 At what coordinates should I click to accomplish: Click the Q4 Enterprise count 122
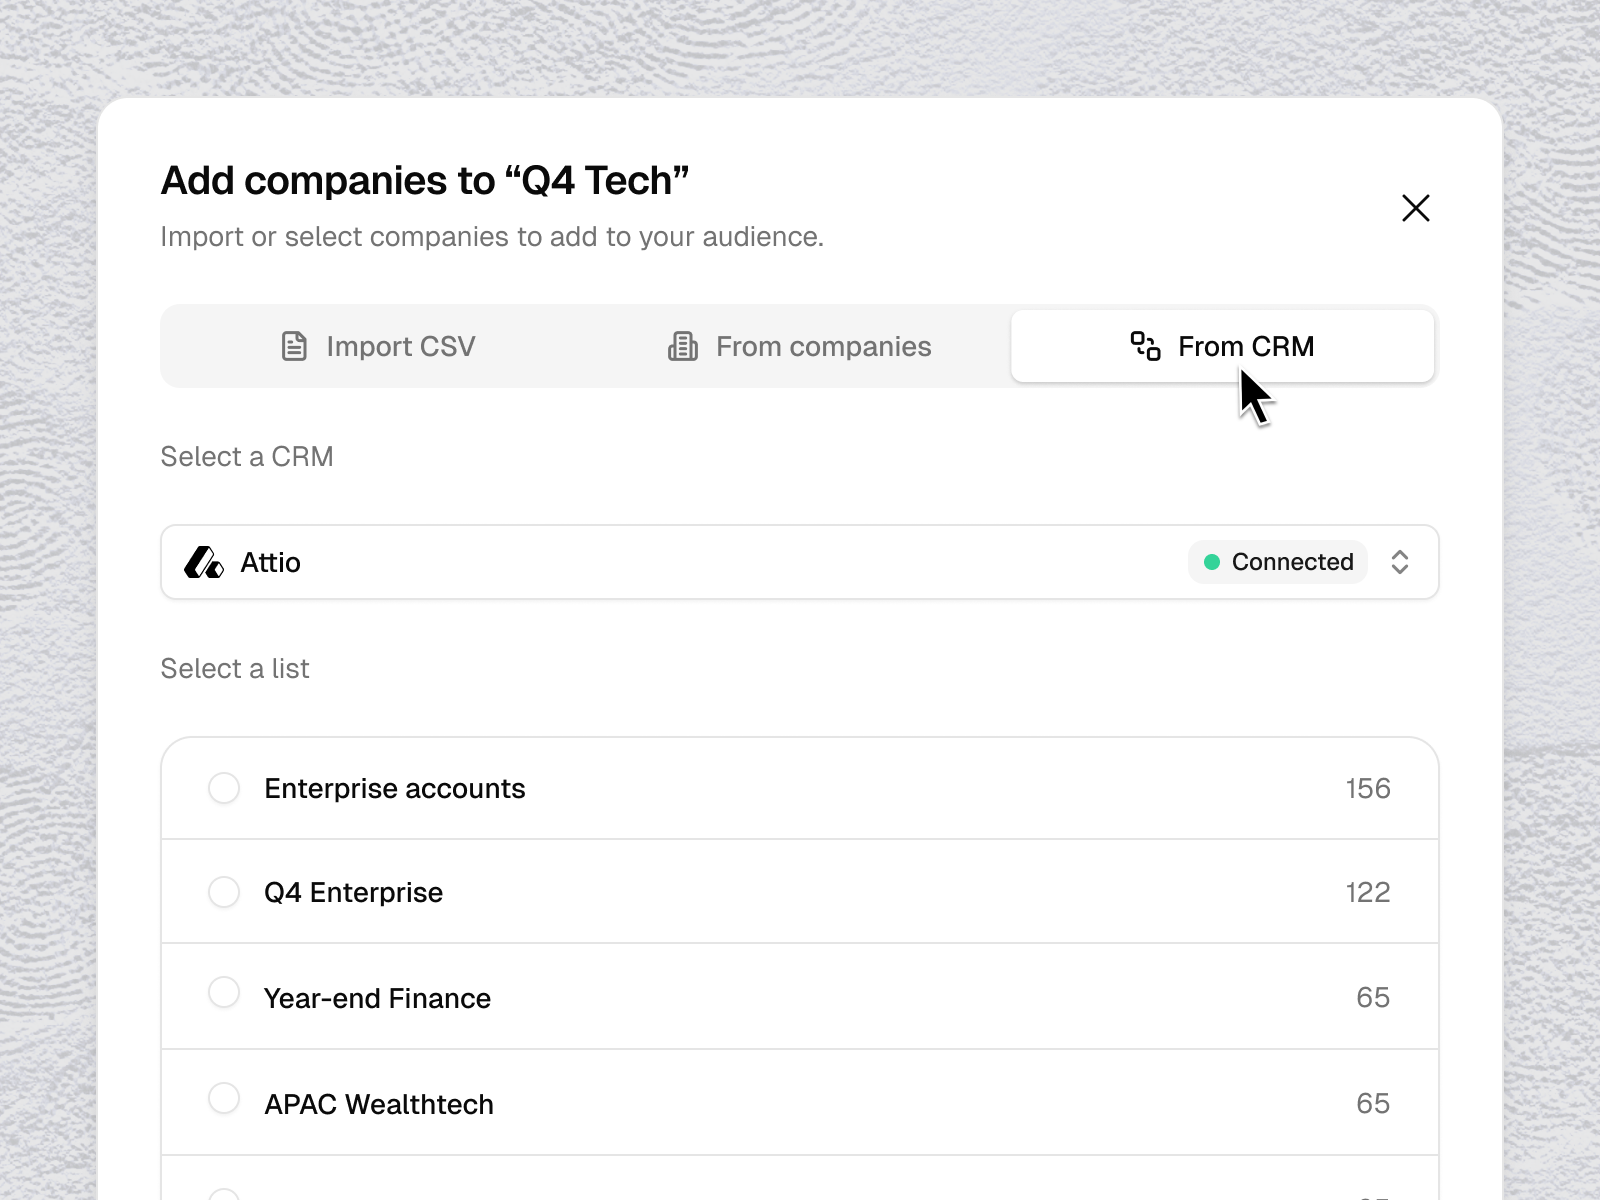1368,892
